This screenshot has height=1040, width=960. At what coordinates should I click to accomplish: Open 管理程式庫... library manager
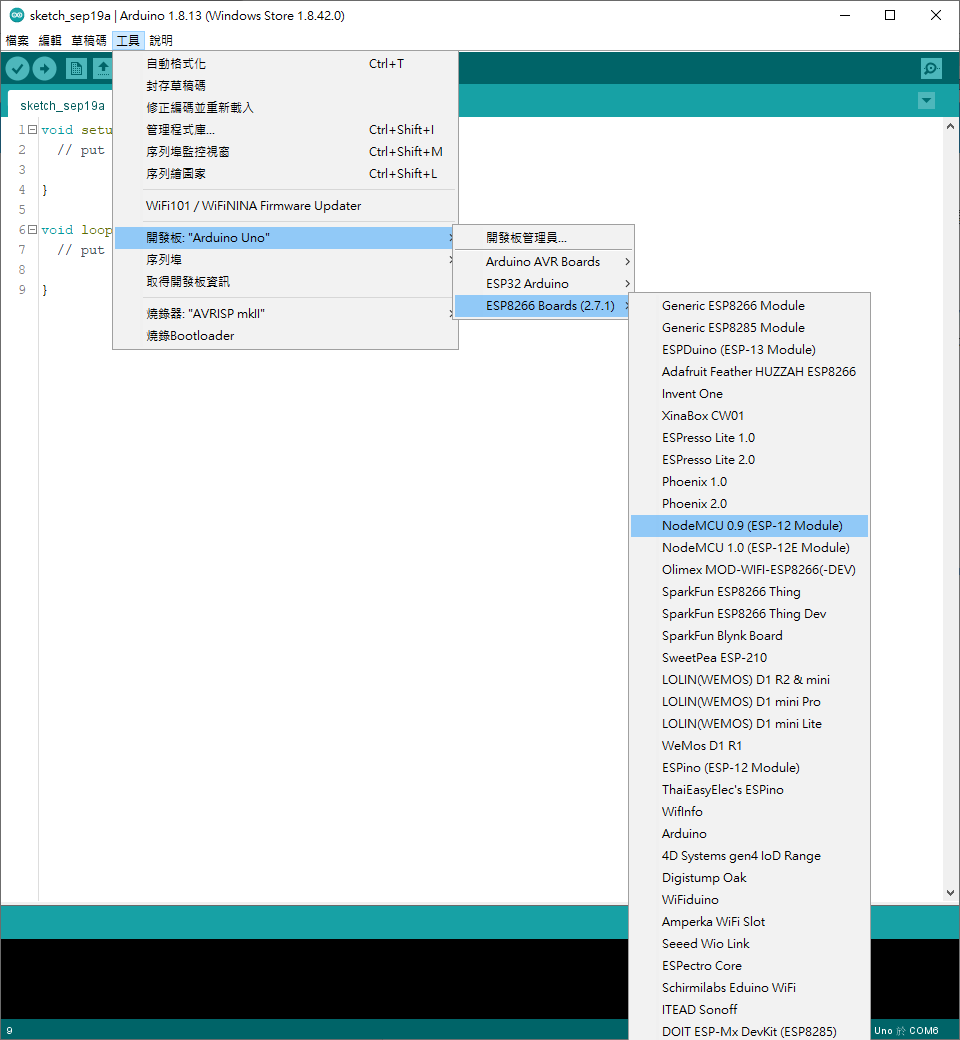click(285, 129)
